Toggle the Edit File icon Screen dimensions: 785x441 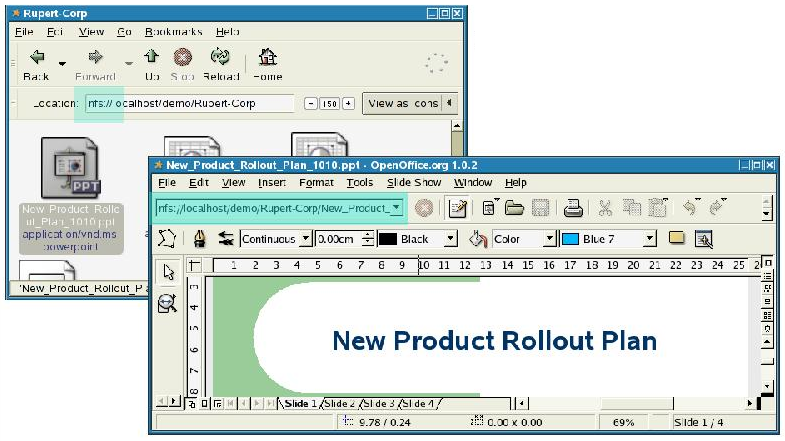(457, 208)
